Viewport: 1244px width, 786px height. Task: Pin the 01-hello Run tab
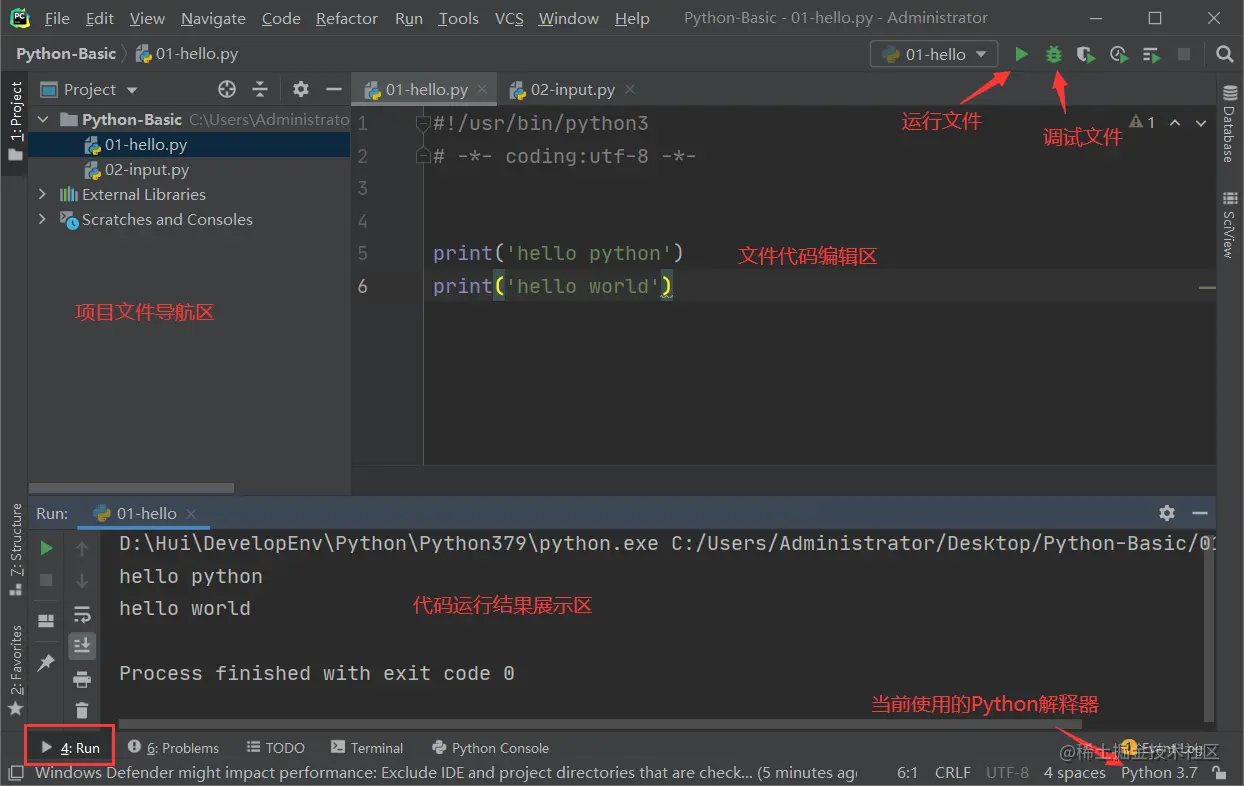(x=46, y=663)
